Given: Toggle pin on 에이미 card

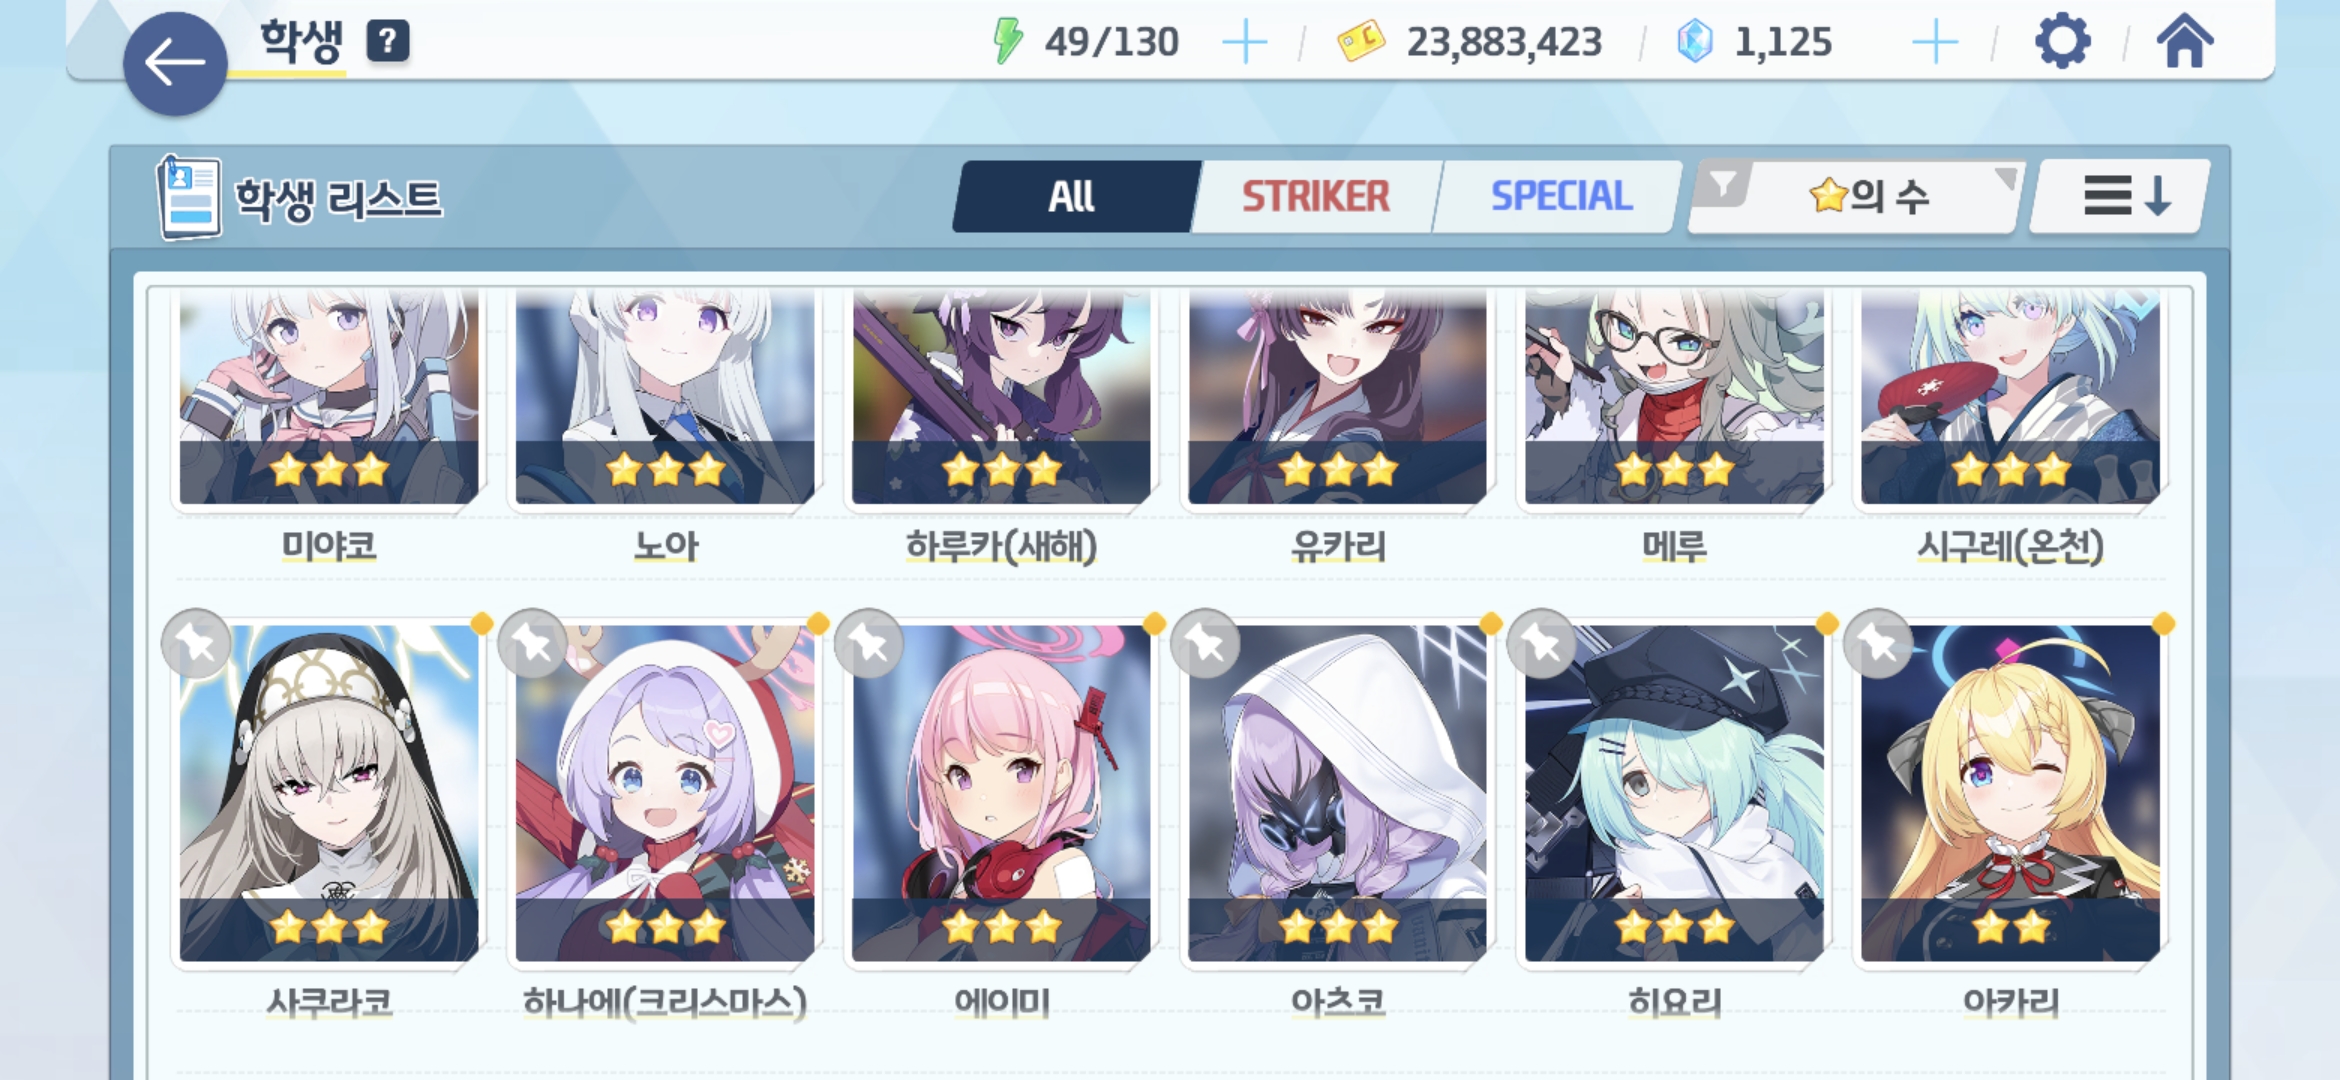Looking at the screenshot, I should (x=869, y=644).
